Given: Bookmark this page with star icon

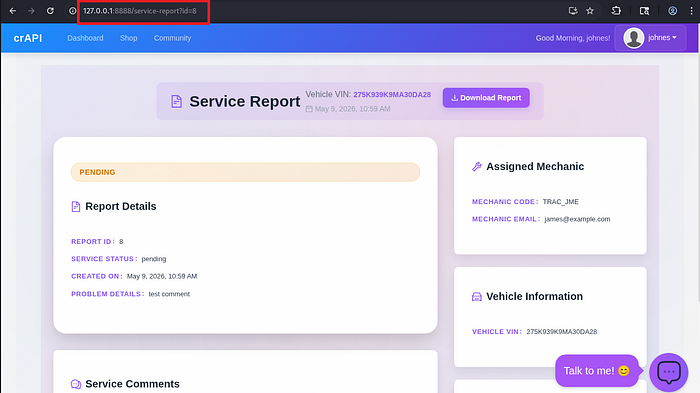Looking at the screenshot, I should pos(590,11).
